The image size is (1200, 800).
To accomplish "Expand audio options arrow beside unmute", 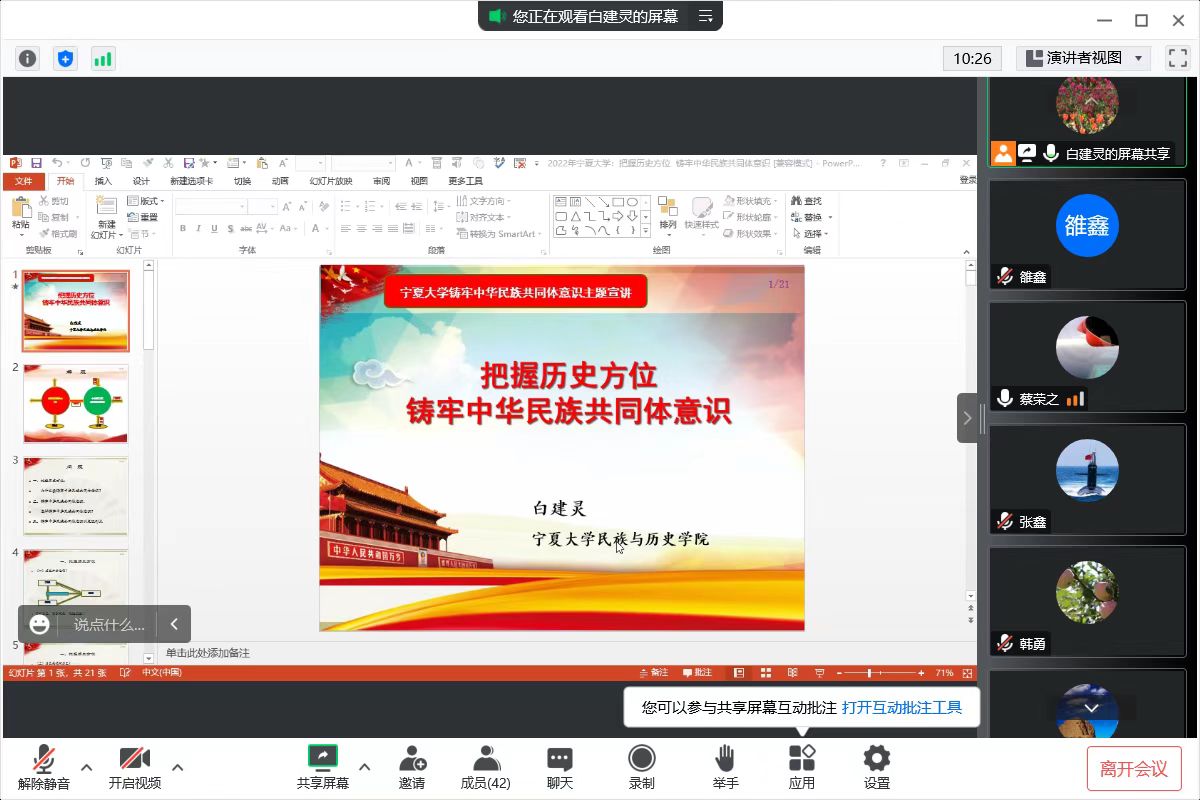I will click(86, 767).
